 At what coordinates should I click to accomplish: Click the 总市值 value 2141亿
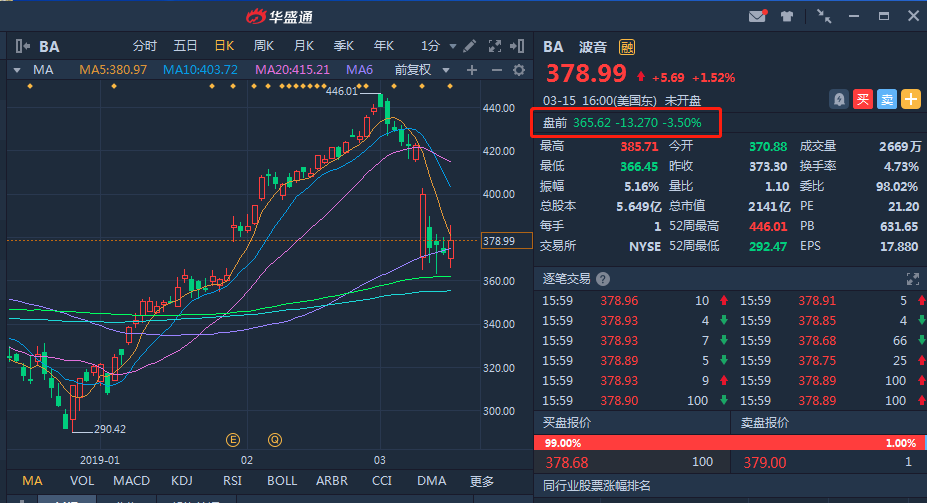coord(769,206)
